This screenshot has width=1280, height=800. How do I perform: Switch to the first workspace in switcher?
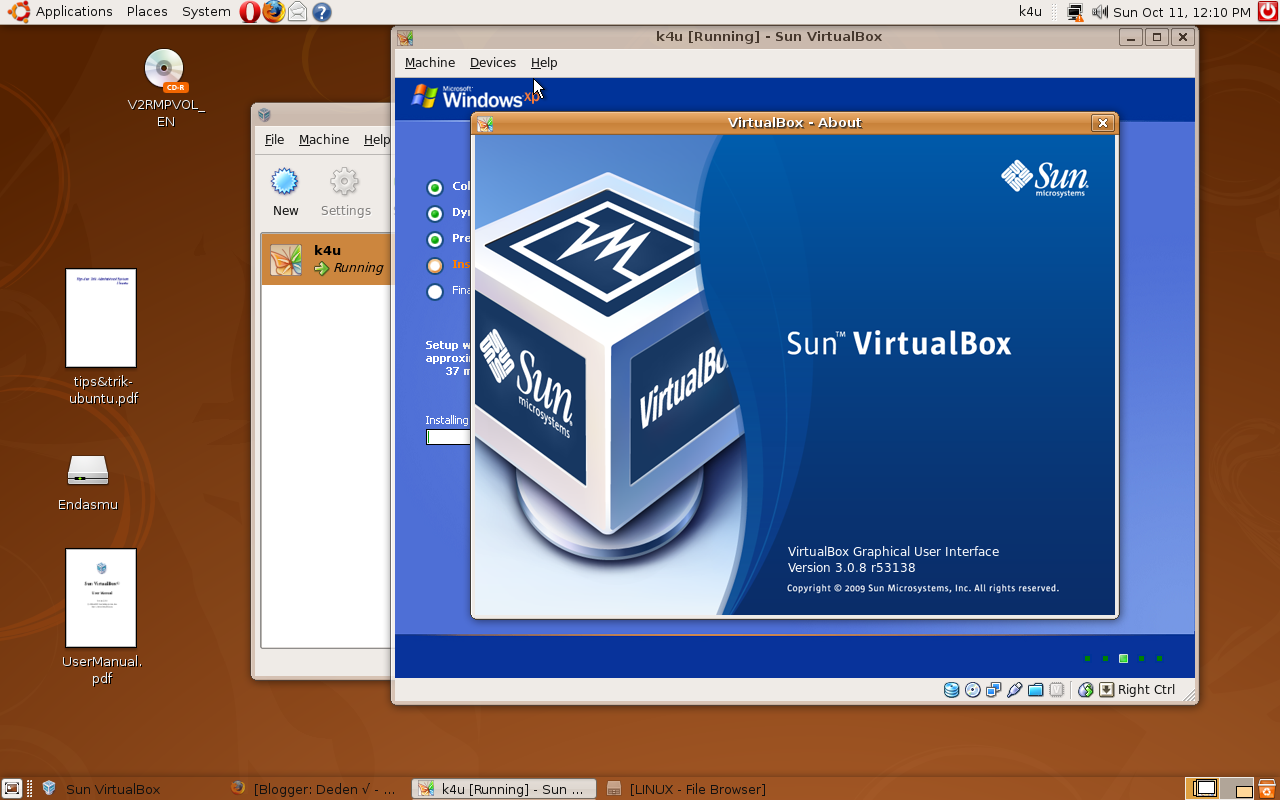(1203, 789)
